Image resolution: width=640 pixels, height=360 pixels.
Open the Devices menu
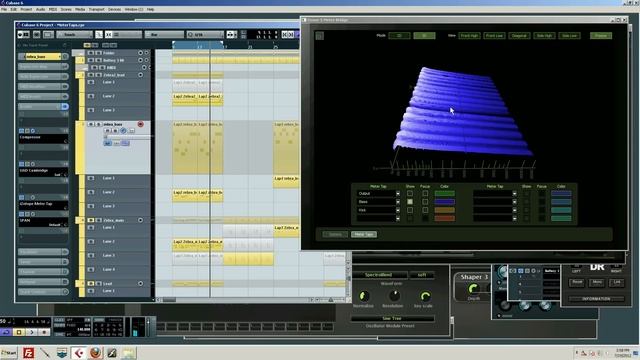(114, 9)
